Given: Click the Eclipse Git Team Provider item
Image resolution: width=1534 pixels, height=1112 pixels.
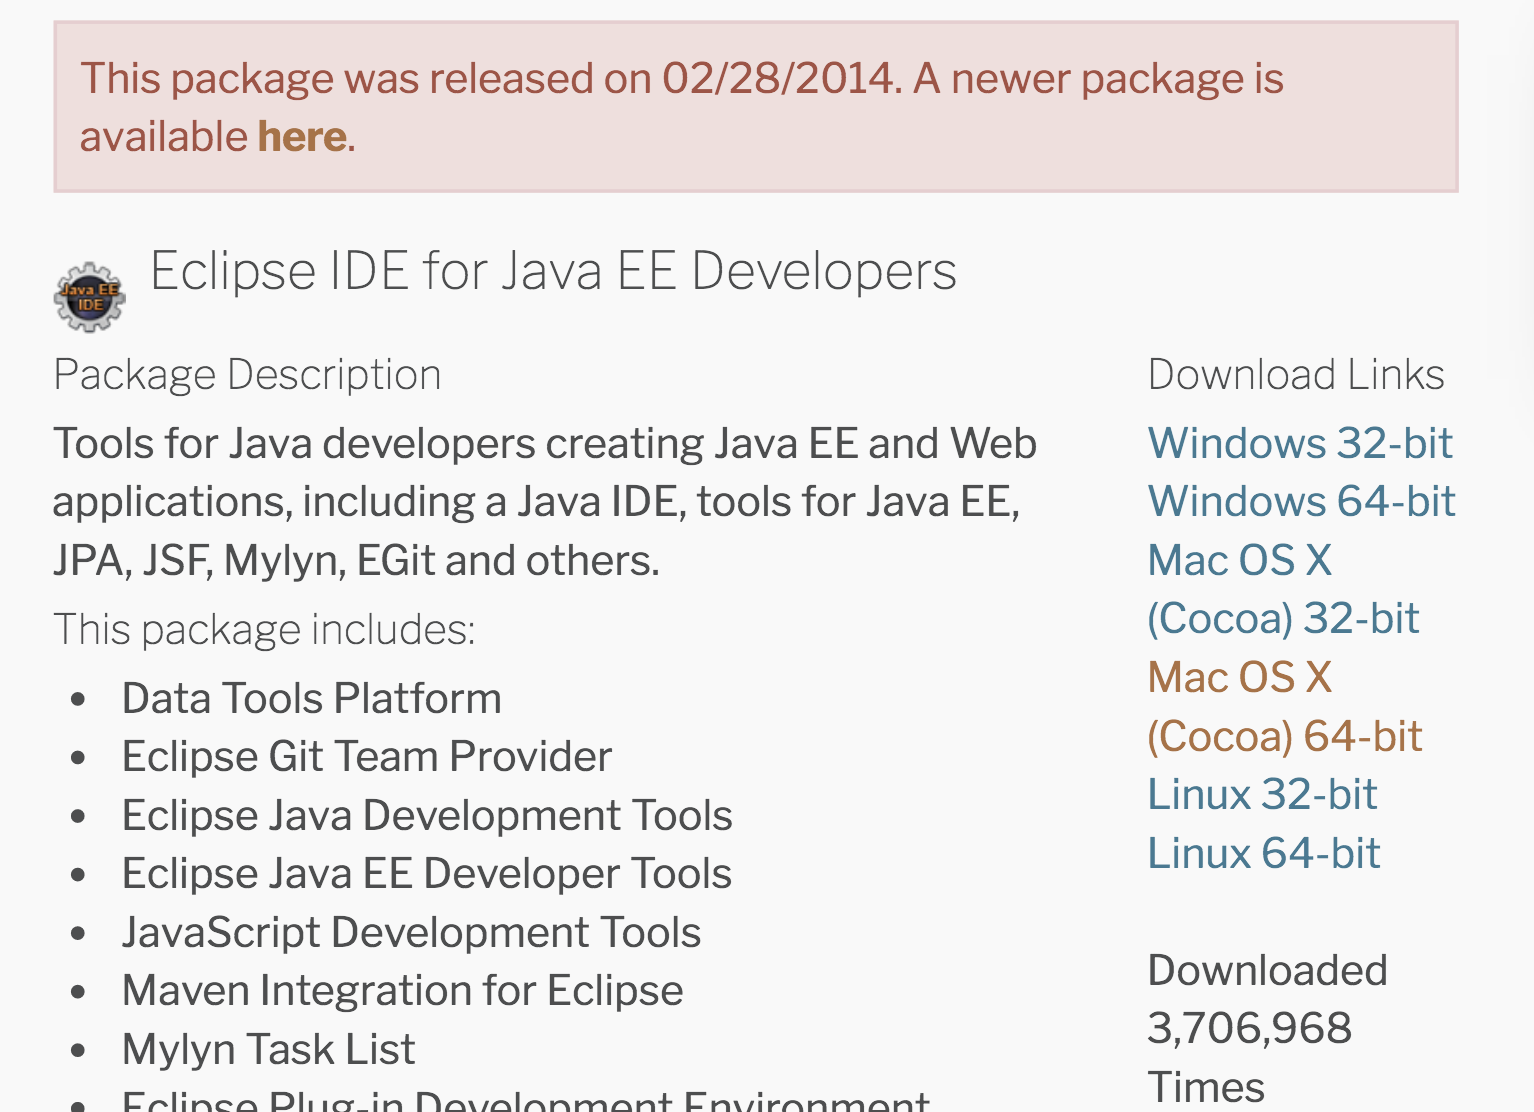Looking at the screenshot, I should coord(366,757).
